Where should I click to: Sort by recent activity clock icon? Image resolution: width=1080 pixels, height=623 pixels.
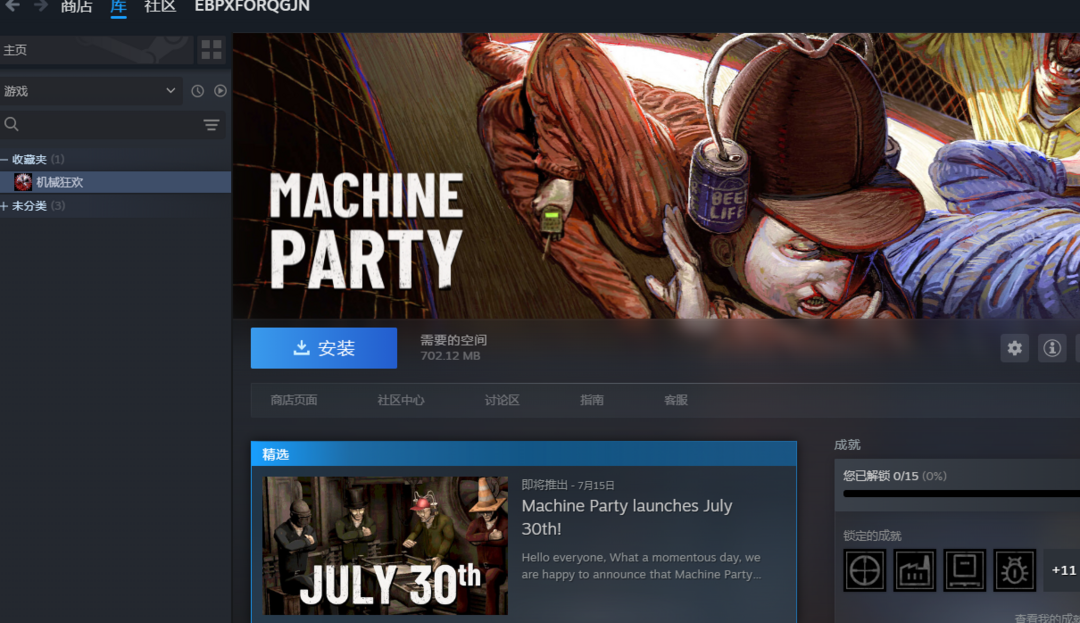(x=198, y=91)
